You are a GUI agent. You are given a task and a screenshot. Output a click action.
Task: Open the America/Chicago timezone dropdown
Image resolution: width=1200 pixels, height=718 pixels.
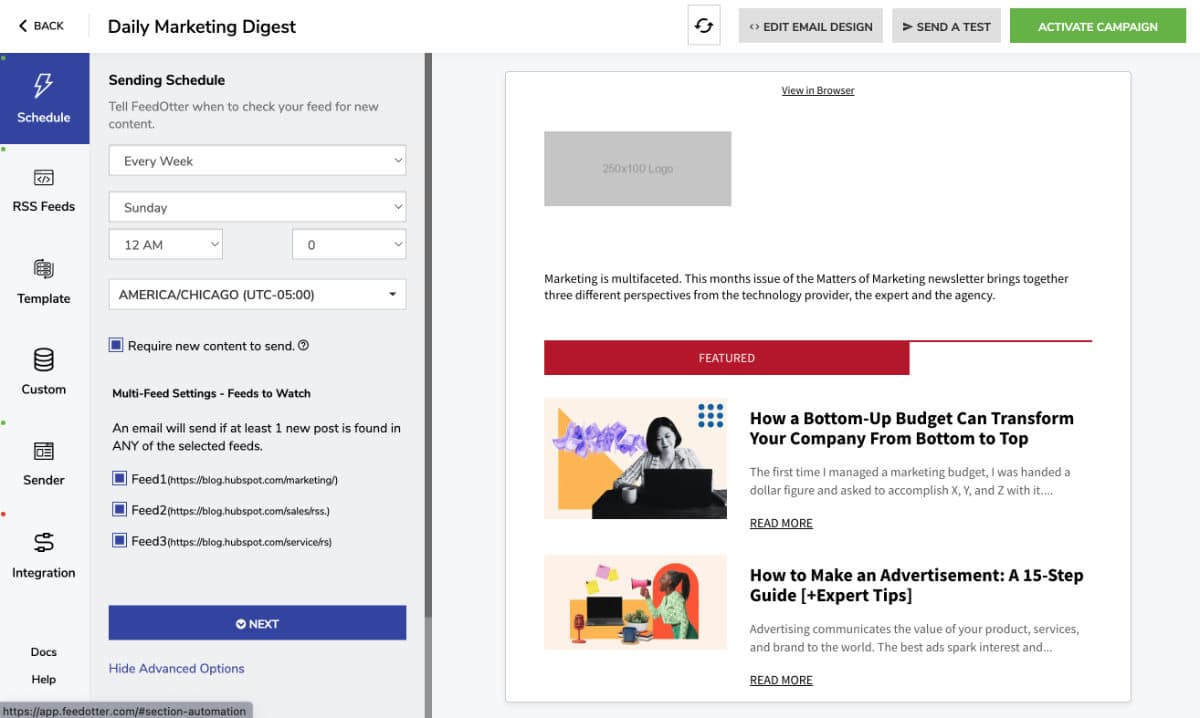[x=257, y=295]
